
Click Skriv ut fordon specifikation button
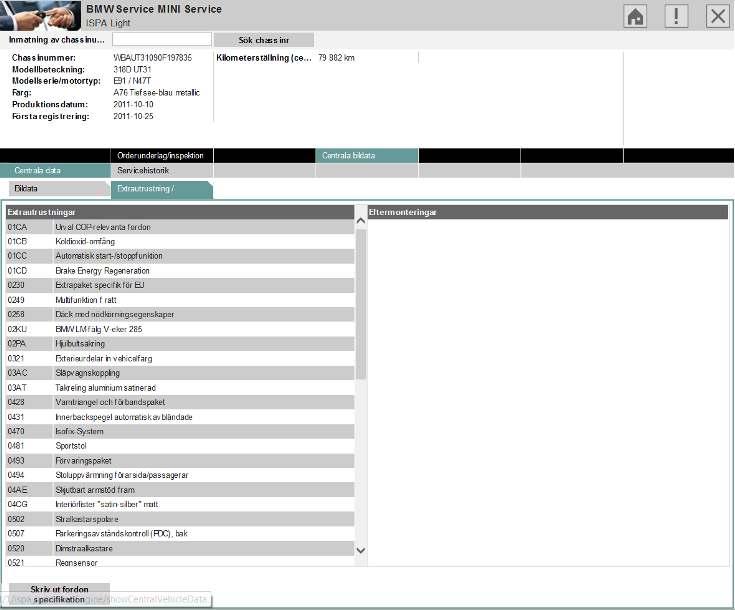pos(59,595)
